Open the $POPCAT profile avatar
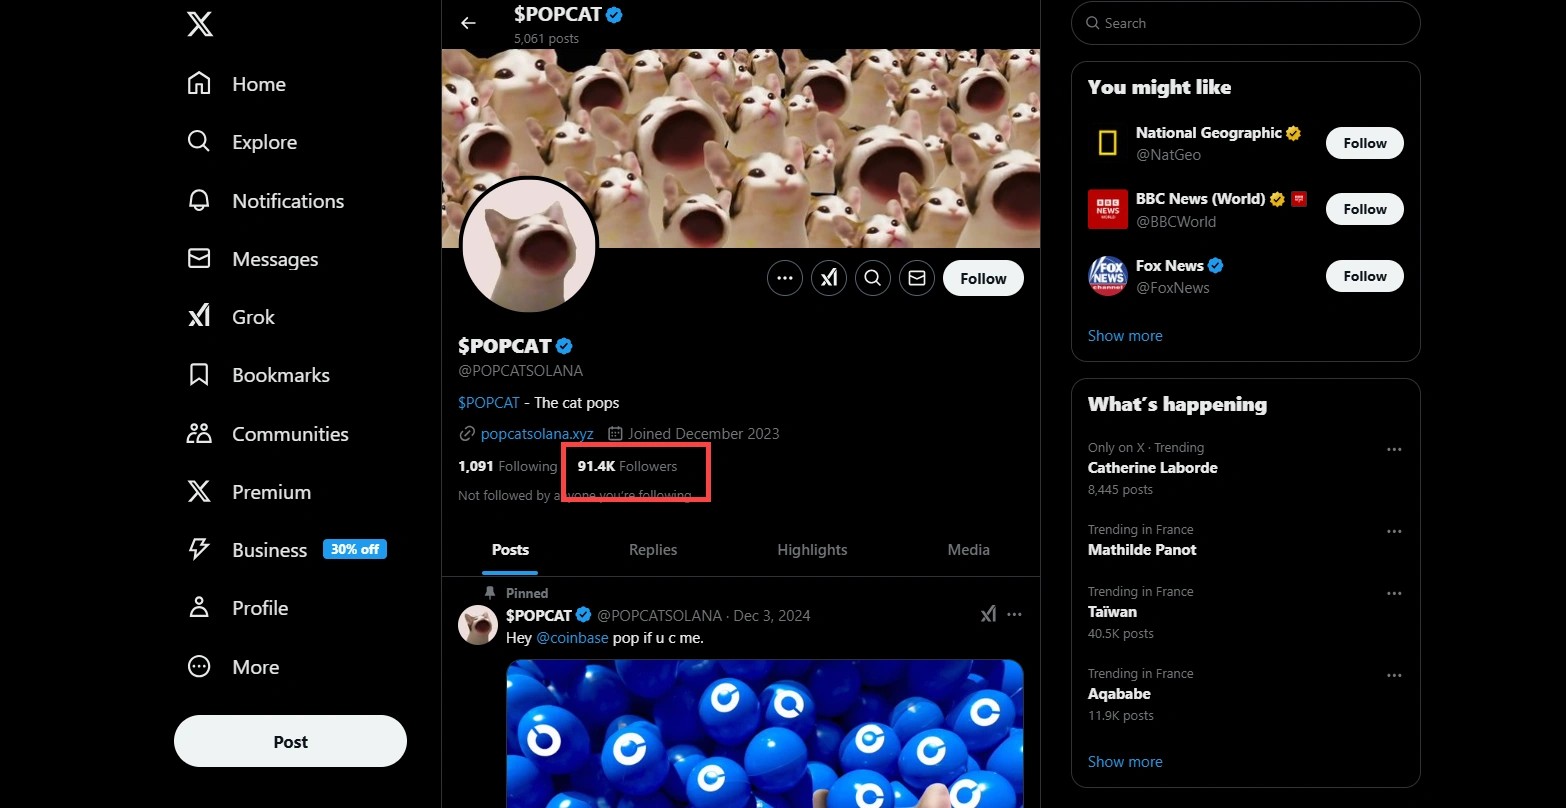1566x808 pixels. (528, 246)
